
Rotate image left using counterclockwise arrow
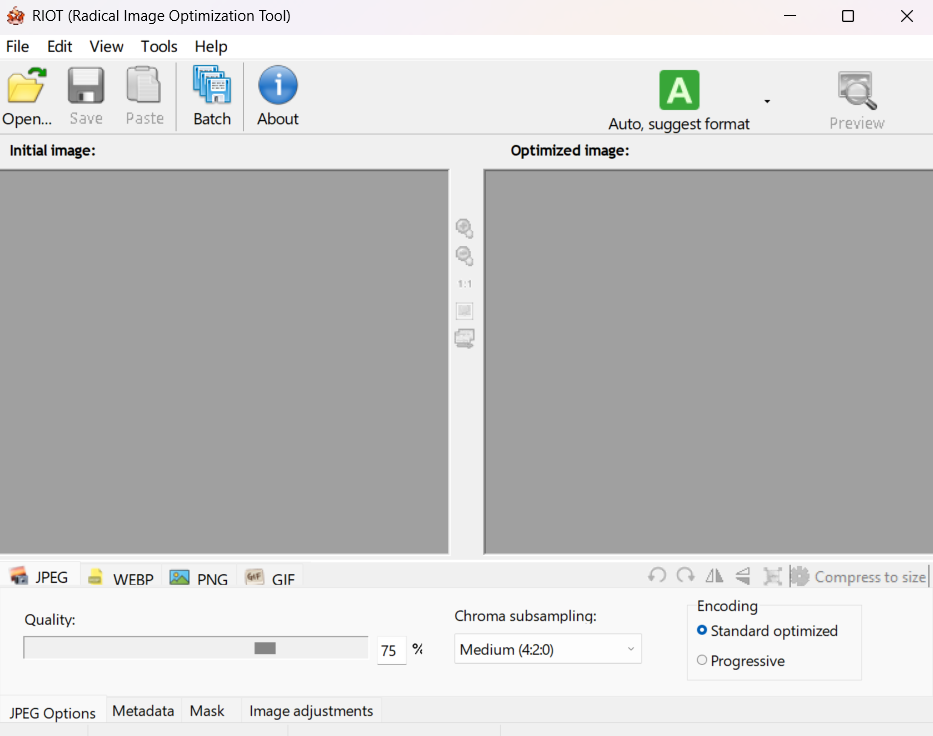click(657, 576)
